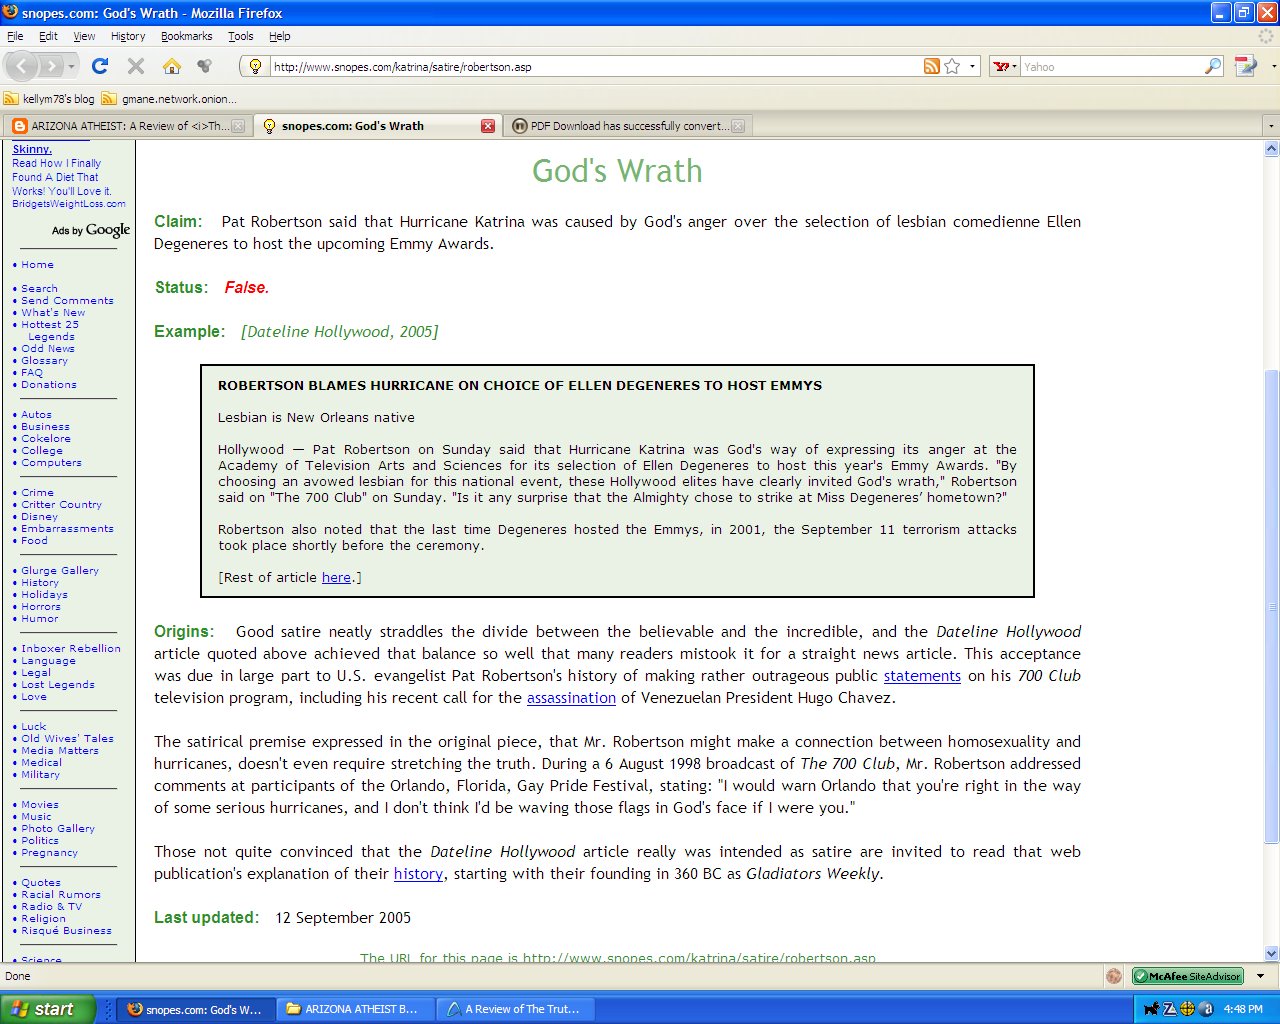Open kellym78's blog bookmark

point(50,99)
